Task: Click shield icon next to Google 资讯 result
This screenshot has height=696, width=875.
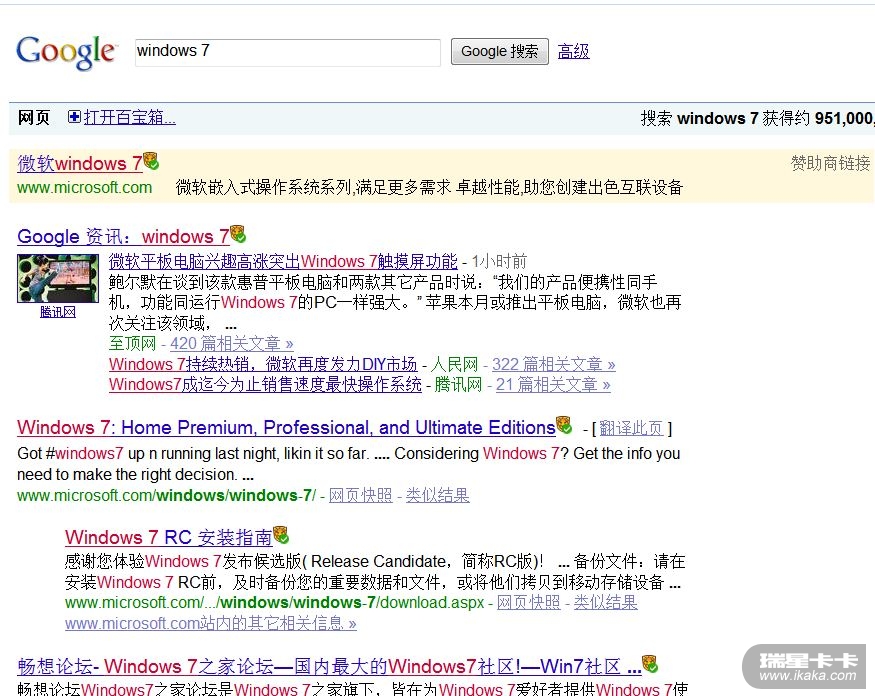Action: click(238, 233)
